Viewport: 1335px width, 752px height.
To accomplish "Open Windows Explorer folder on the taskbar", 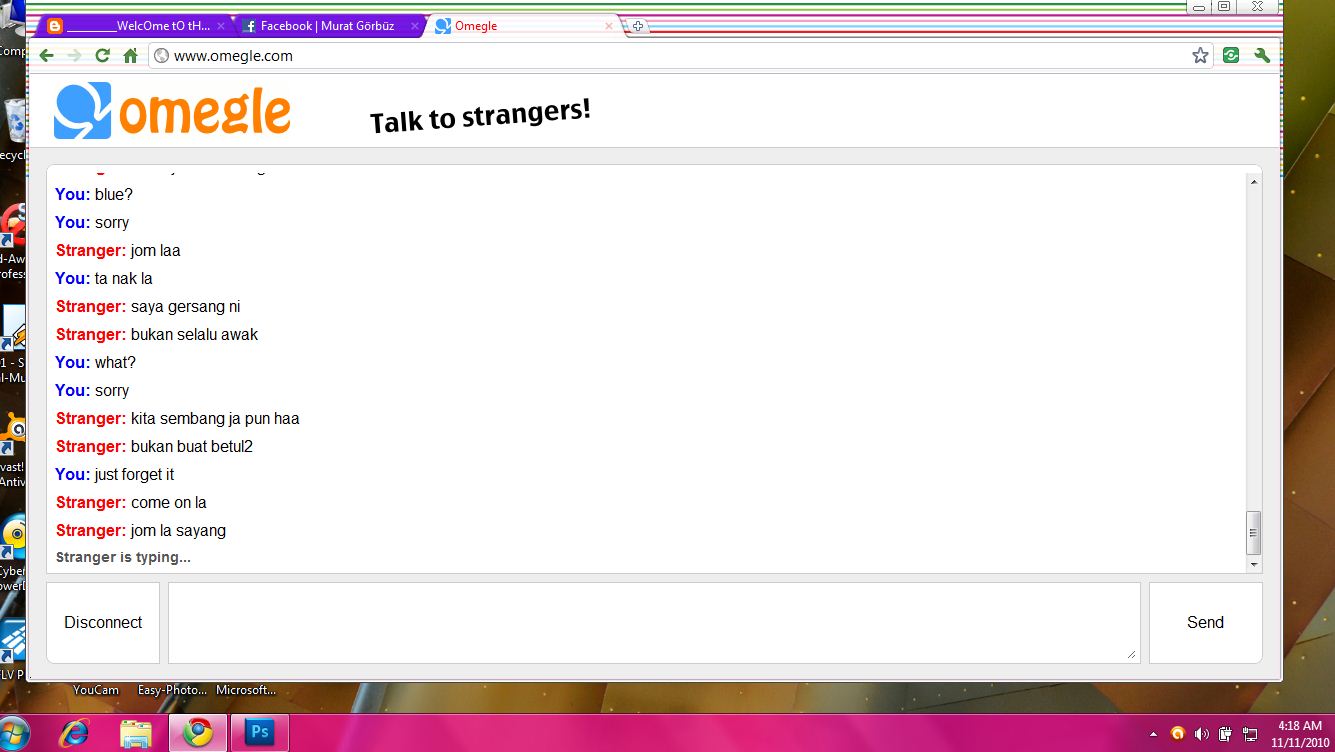I will 136,733.
